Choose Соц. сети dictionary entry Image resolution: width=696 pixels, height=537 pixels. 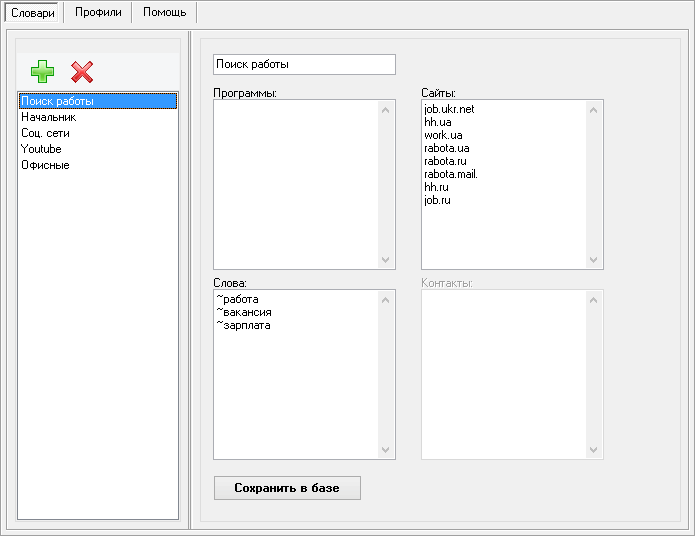(x=45, y=133)
